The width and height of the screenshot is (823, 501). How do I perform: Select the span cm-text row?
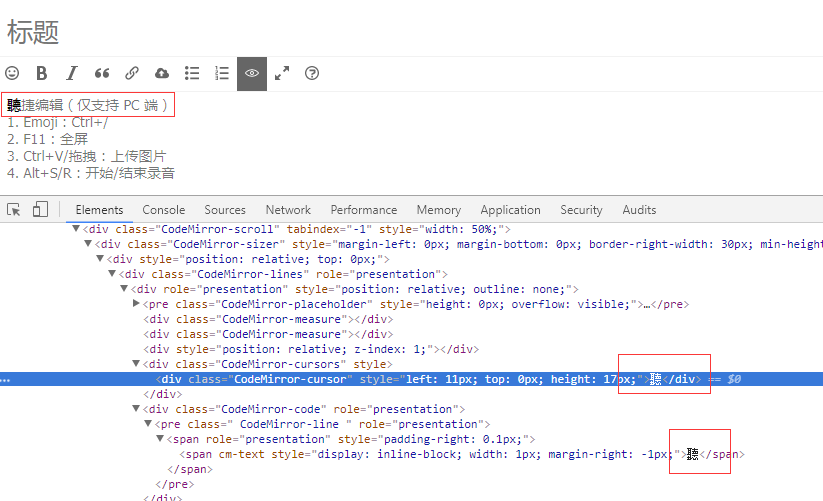462,454
